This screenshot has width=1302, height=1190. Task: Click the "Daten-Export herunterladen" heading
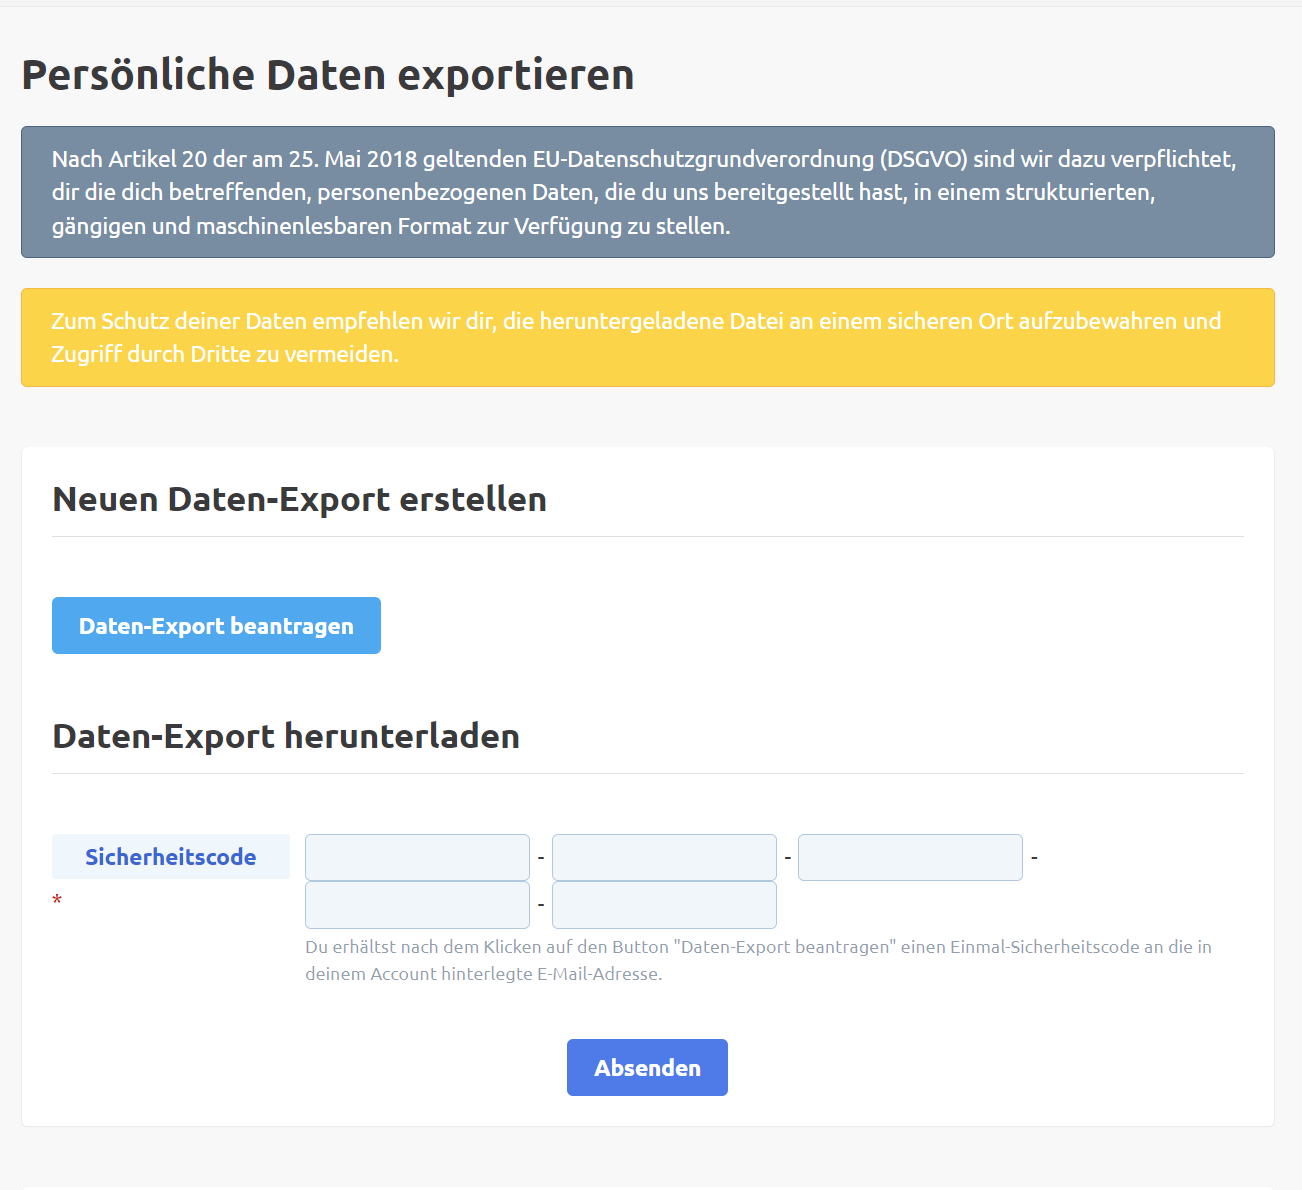coord(286,736)
